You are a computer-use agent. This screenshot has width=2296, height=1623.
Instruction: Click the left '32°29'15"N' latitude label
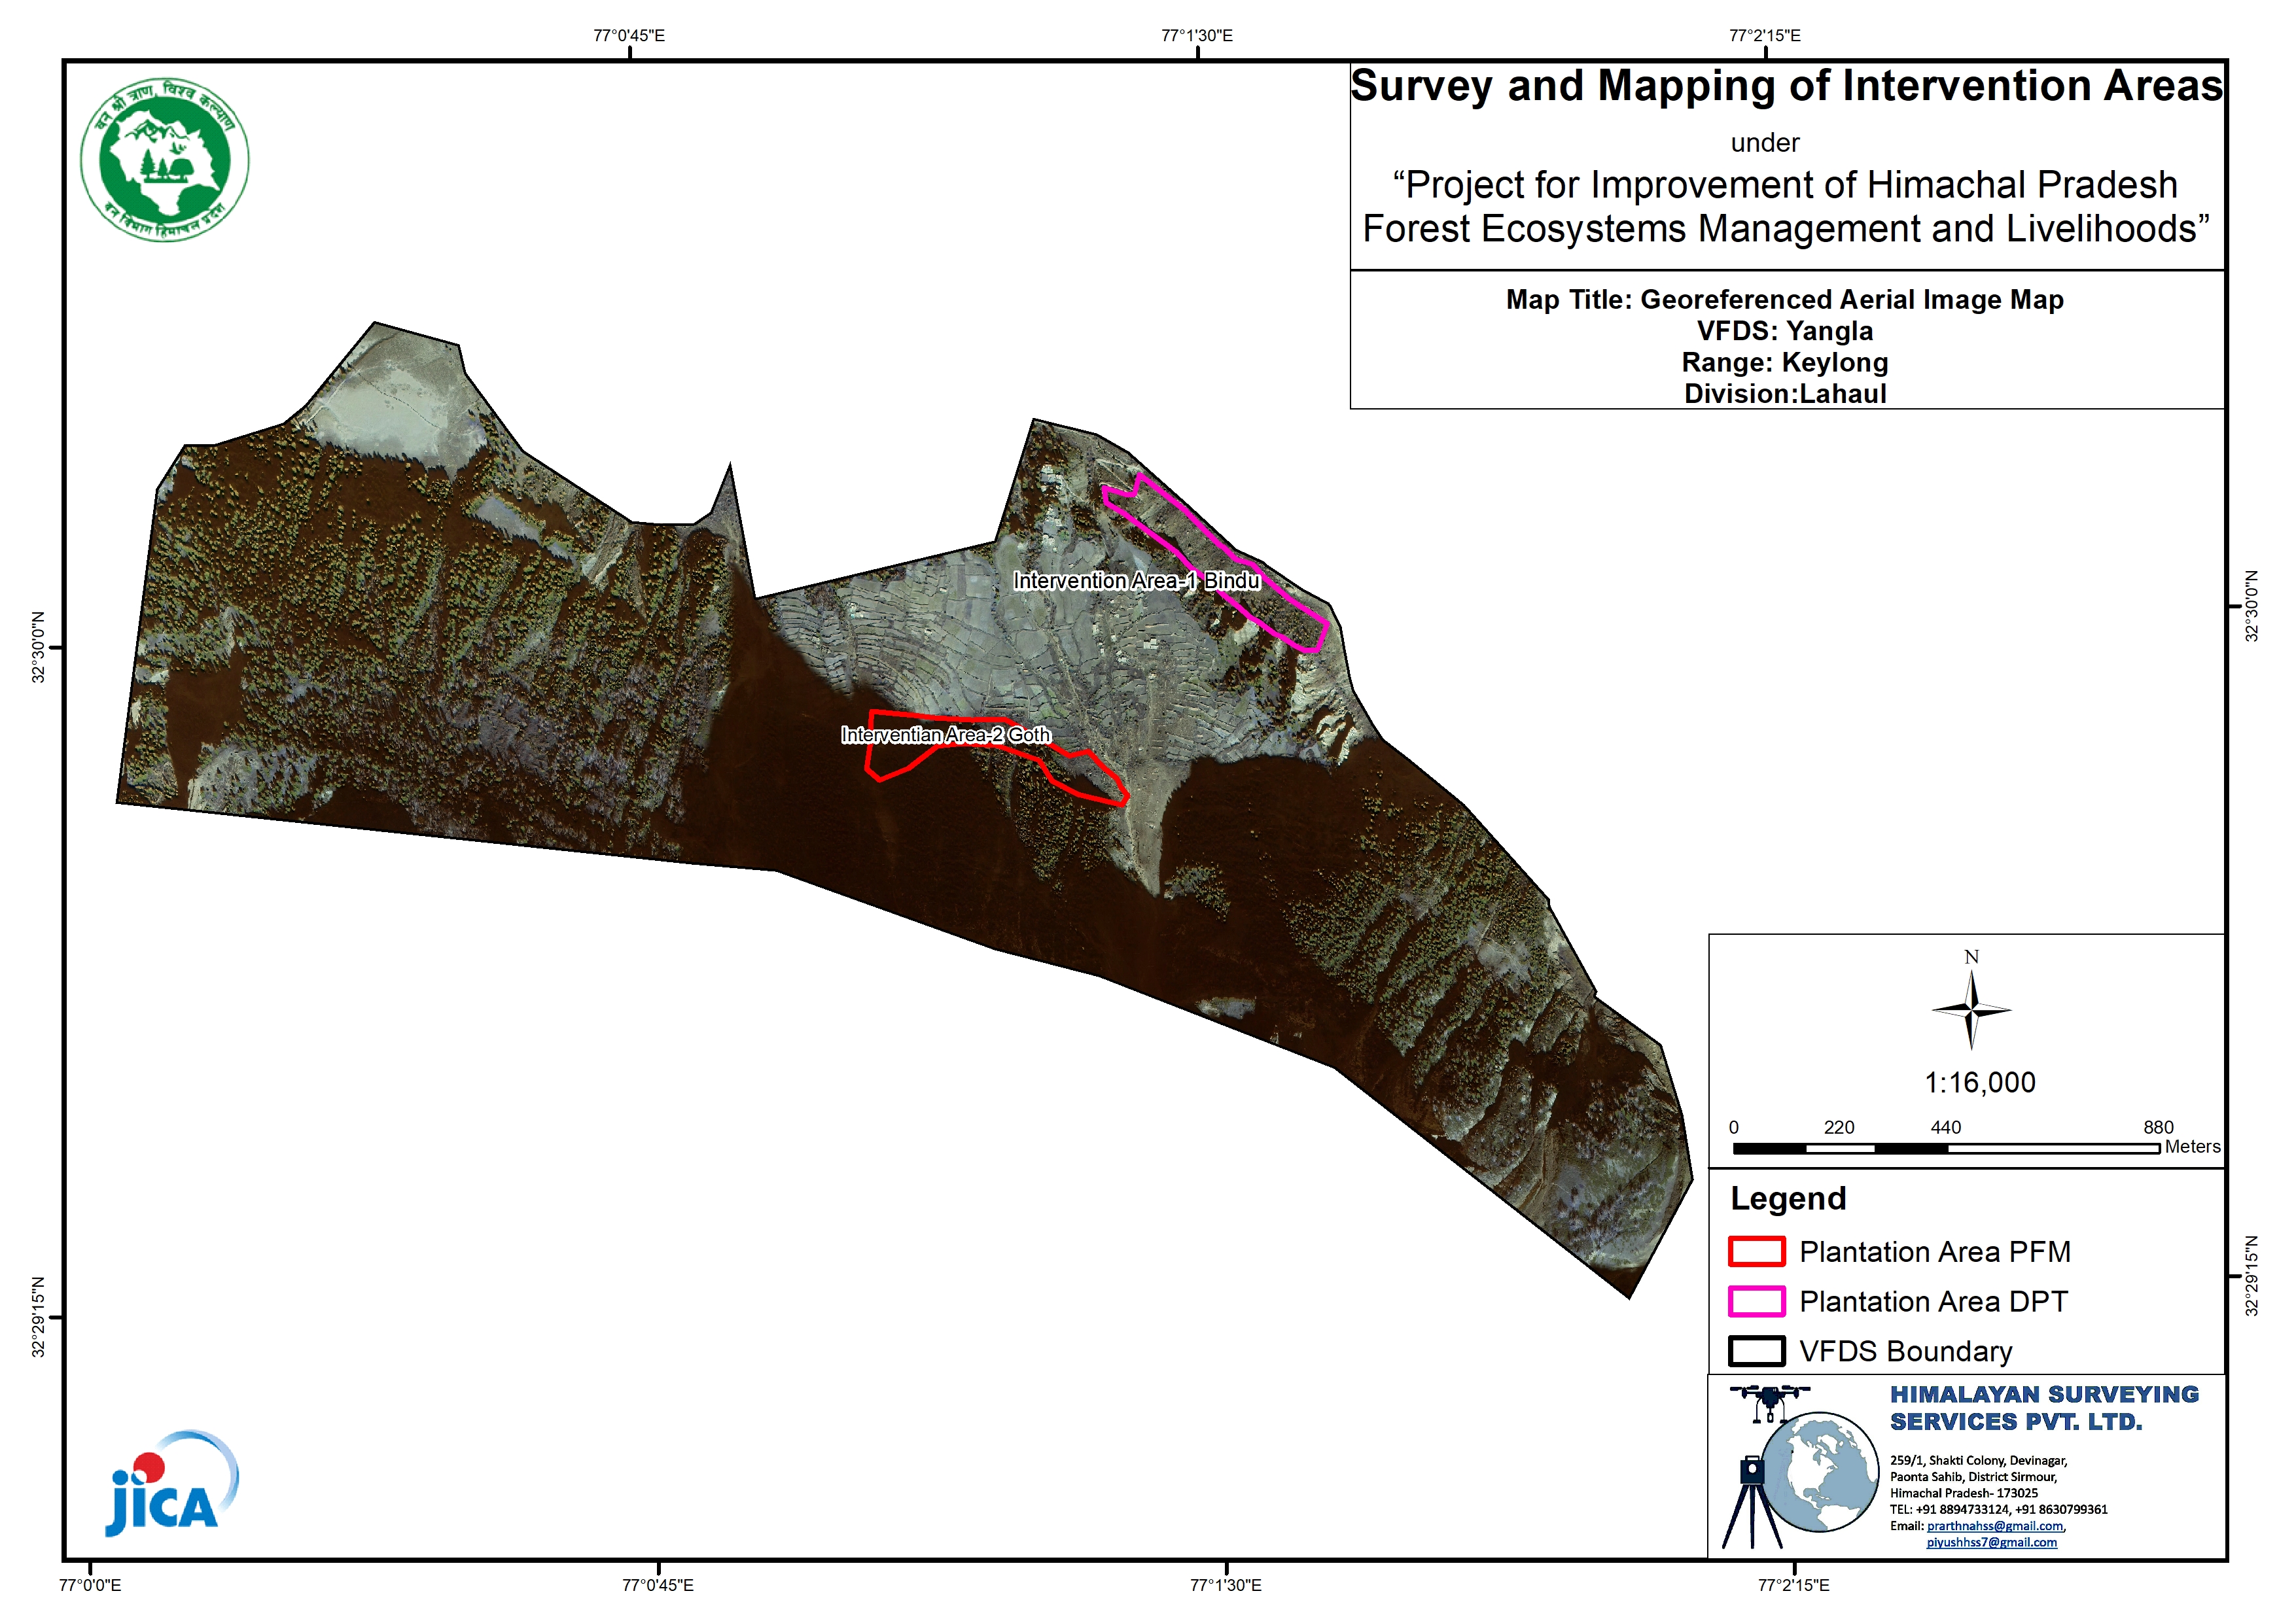click(x=39, y=1317)
